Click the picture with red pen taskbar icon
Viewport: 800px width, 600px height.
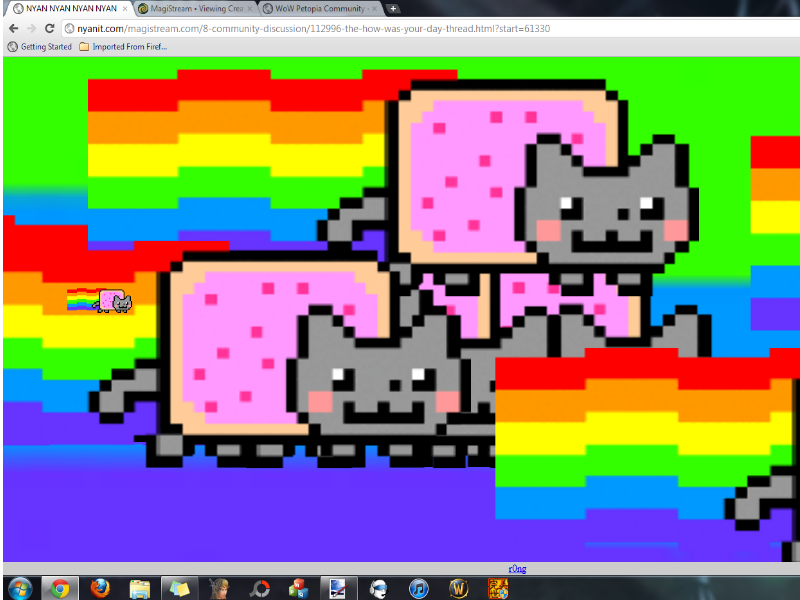point(339,589)
